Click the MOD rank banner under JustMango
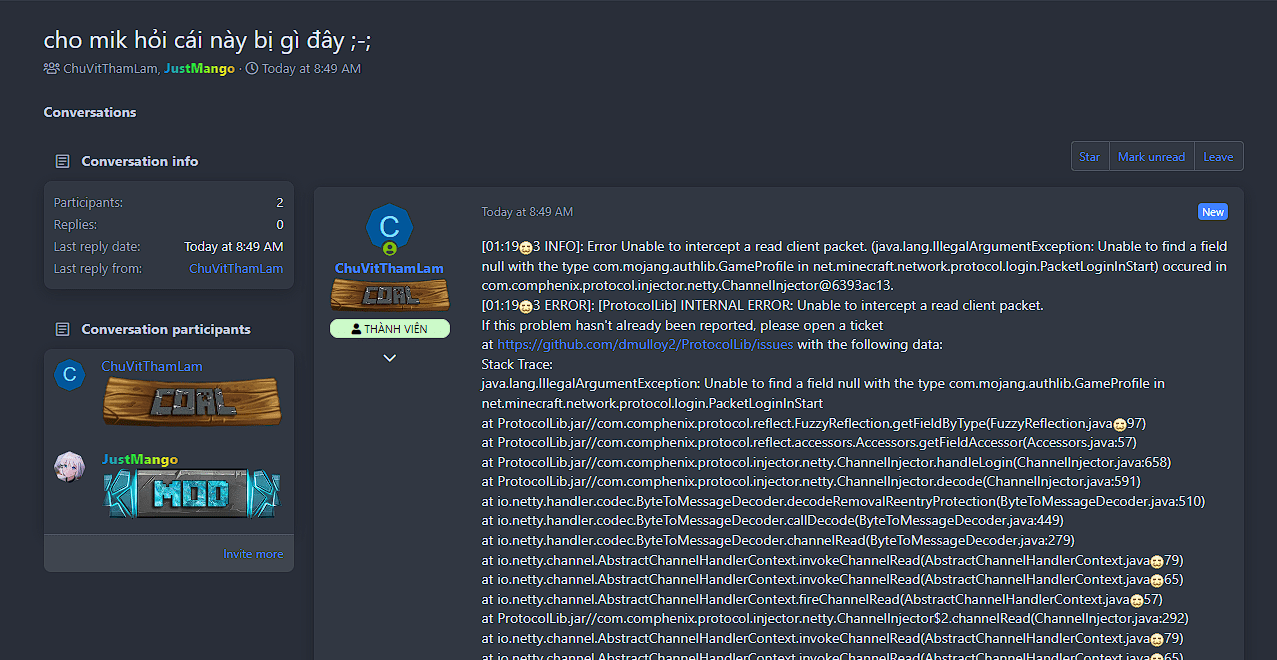Image resolution: width=1277 pixels, height=660 pixels. 192,493
